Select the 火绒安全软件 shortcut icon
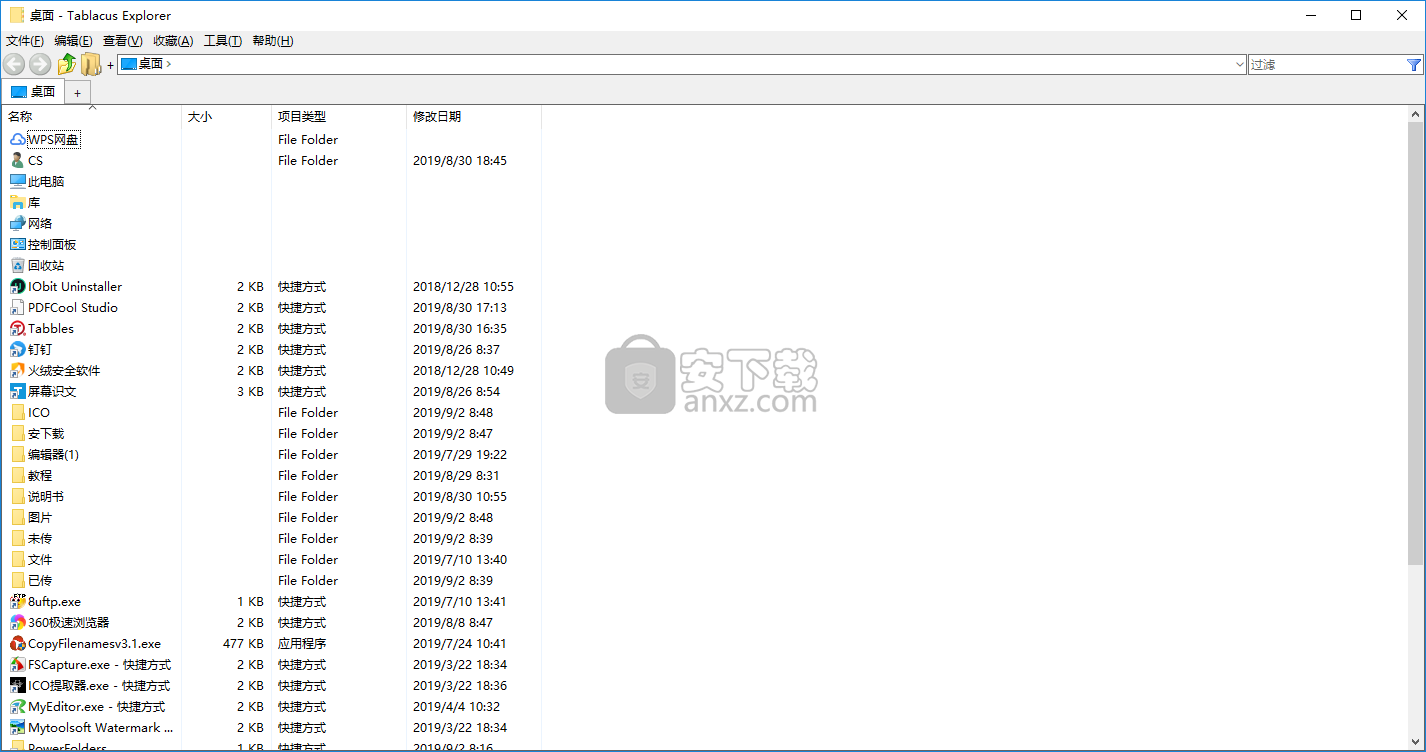The width and height of the screenshot is (1426, 752). pos(18,370)
